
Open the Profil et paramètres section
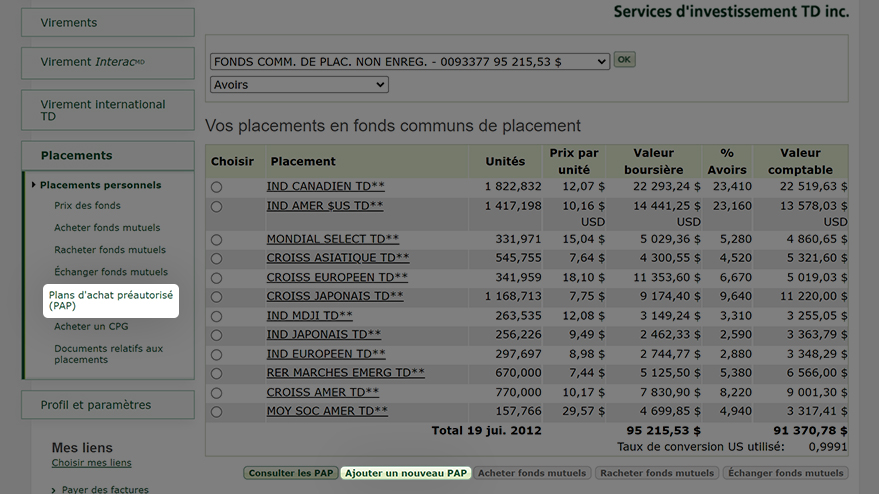click(x=108, y=405)
